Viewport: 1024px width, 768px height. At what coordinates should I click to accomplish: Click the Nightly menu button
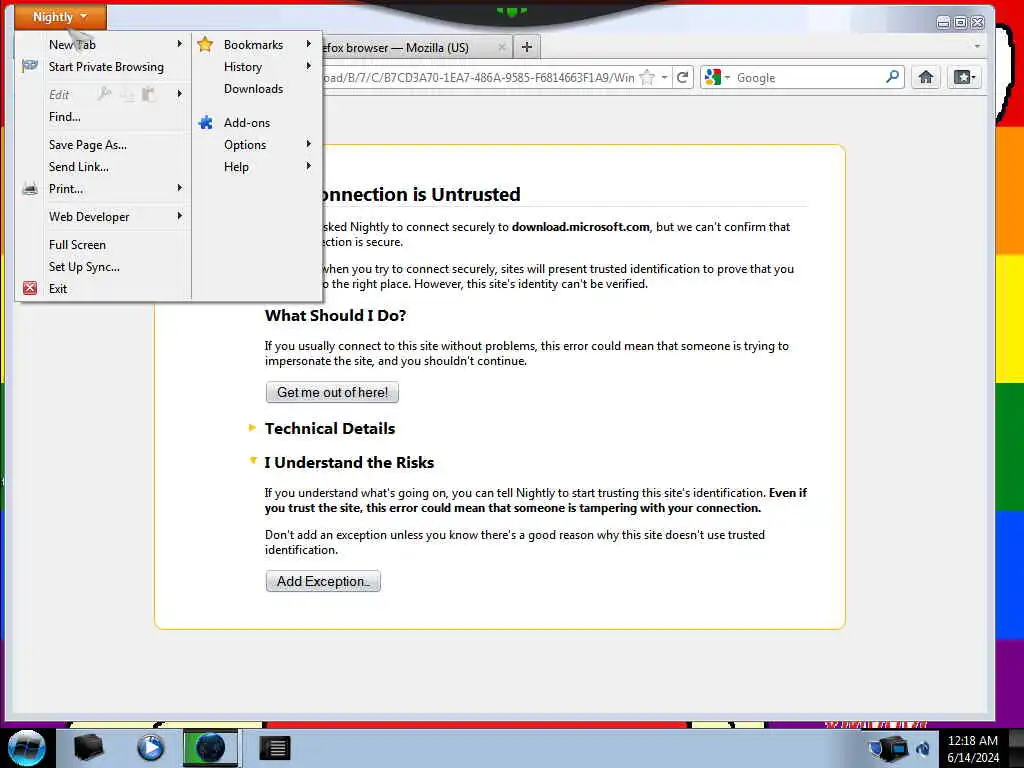60,17
